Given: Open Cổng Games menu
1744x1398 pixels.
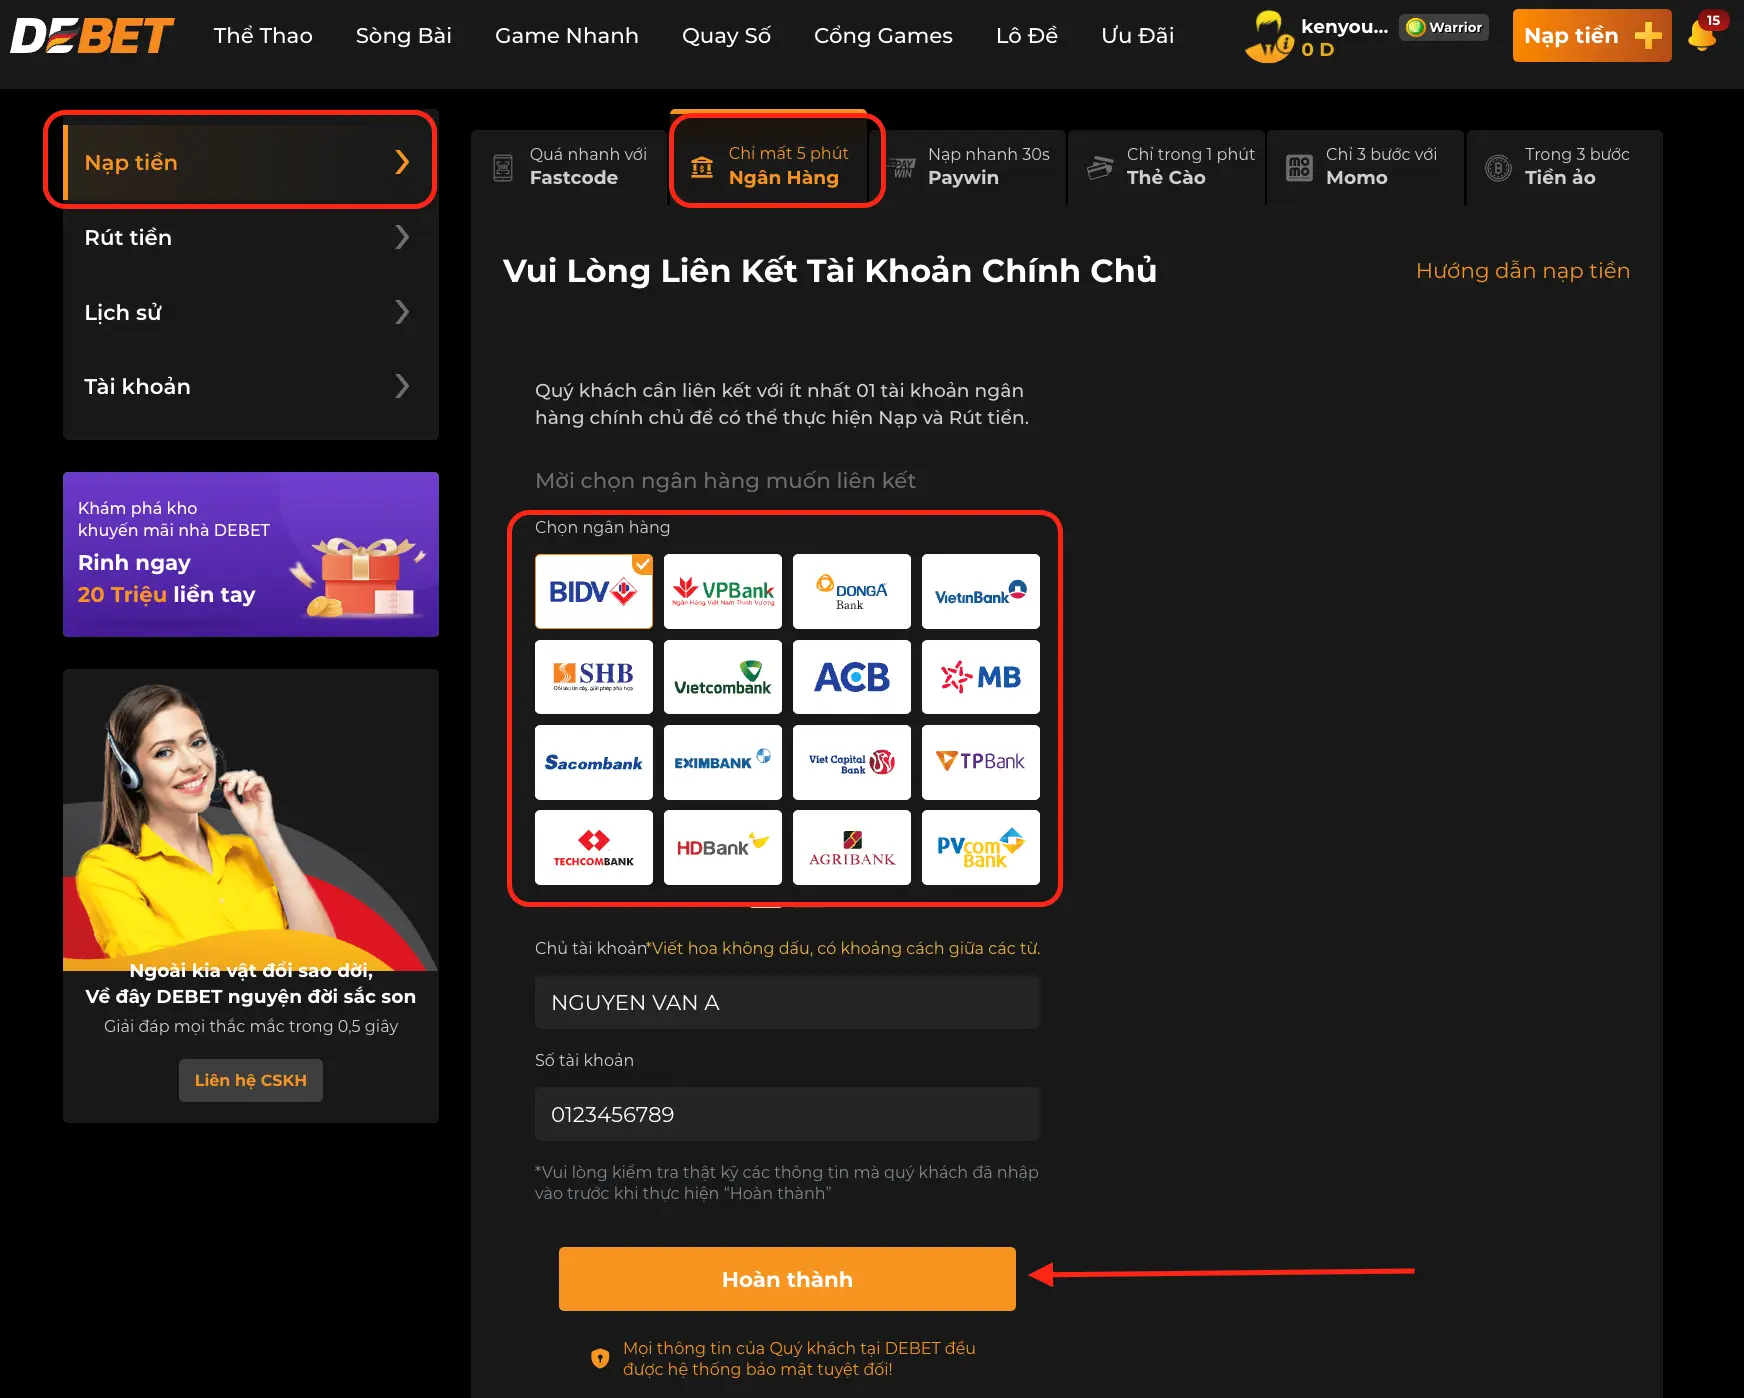Looking at the screenshot, I should (883, 35).
